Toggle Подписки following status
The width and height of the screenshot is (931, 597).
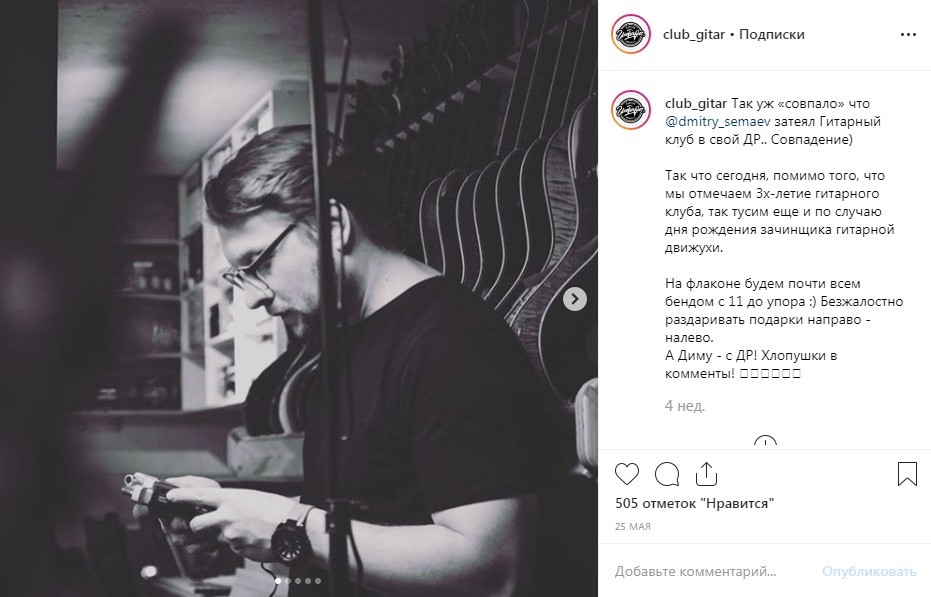(x=771, y=34)
